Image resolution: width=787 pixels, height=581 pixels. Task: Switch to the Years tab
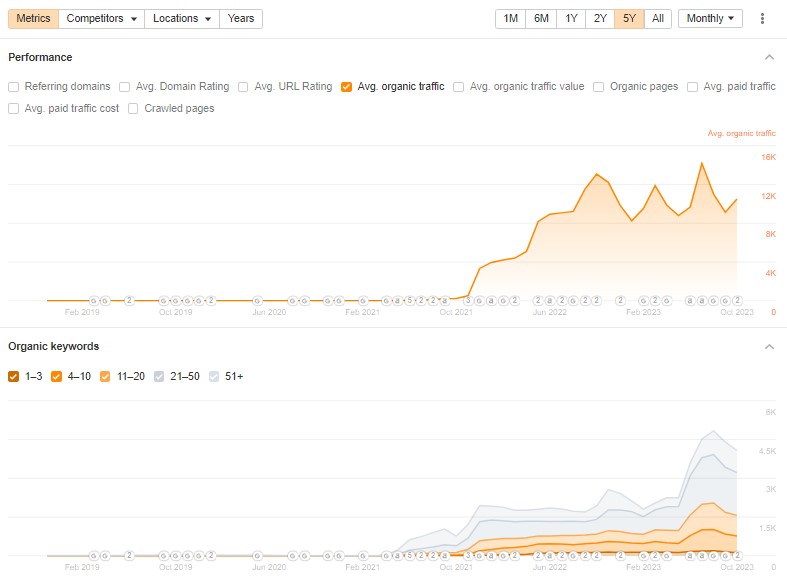tap(241, 19)
